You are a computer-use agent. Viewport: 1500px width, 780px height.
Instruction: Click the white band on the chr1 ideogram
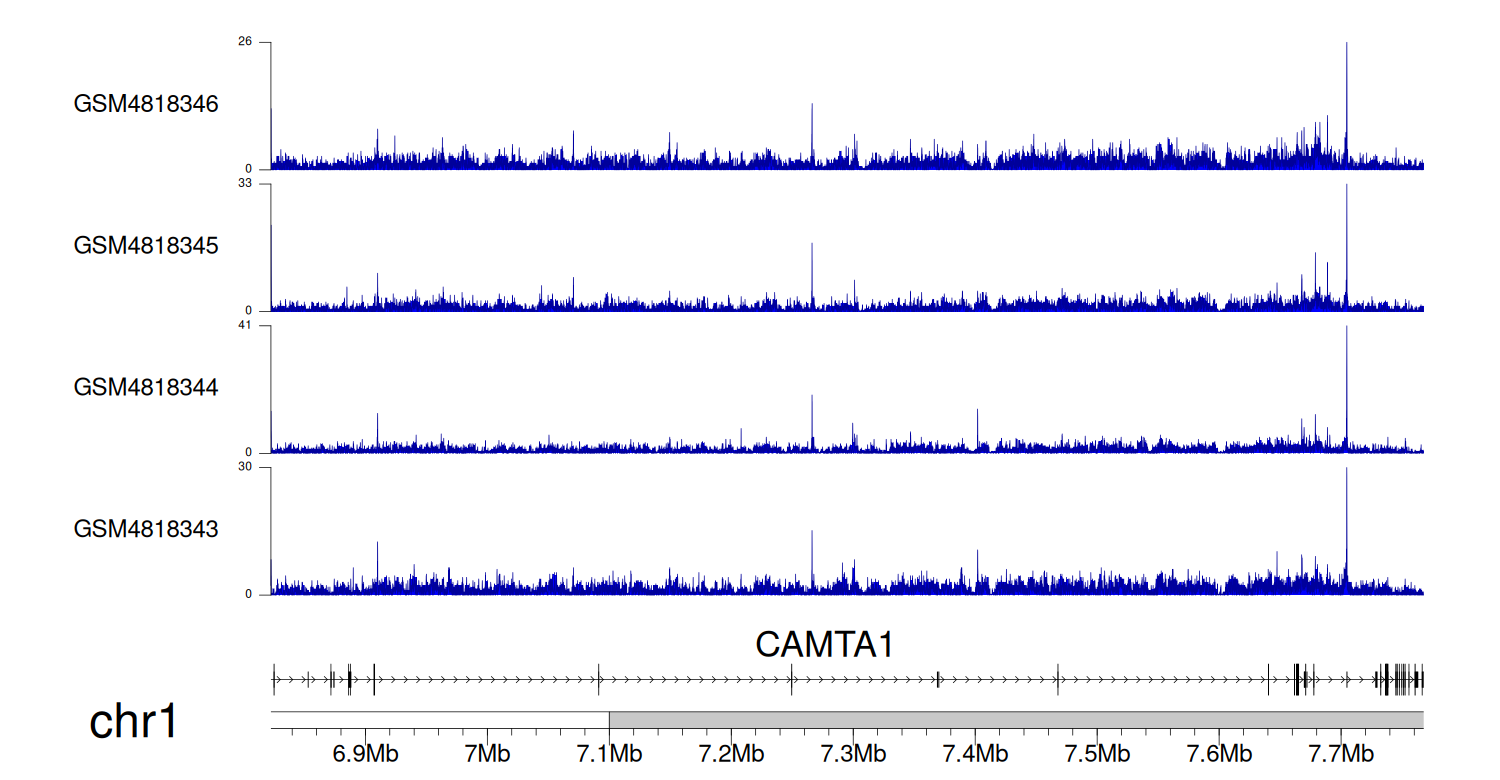point(440,720)
